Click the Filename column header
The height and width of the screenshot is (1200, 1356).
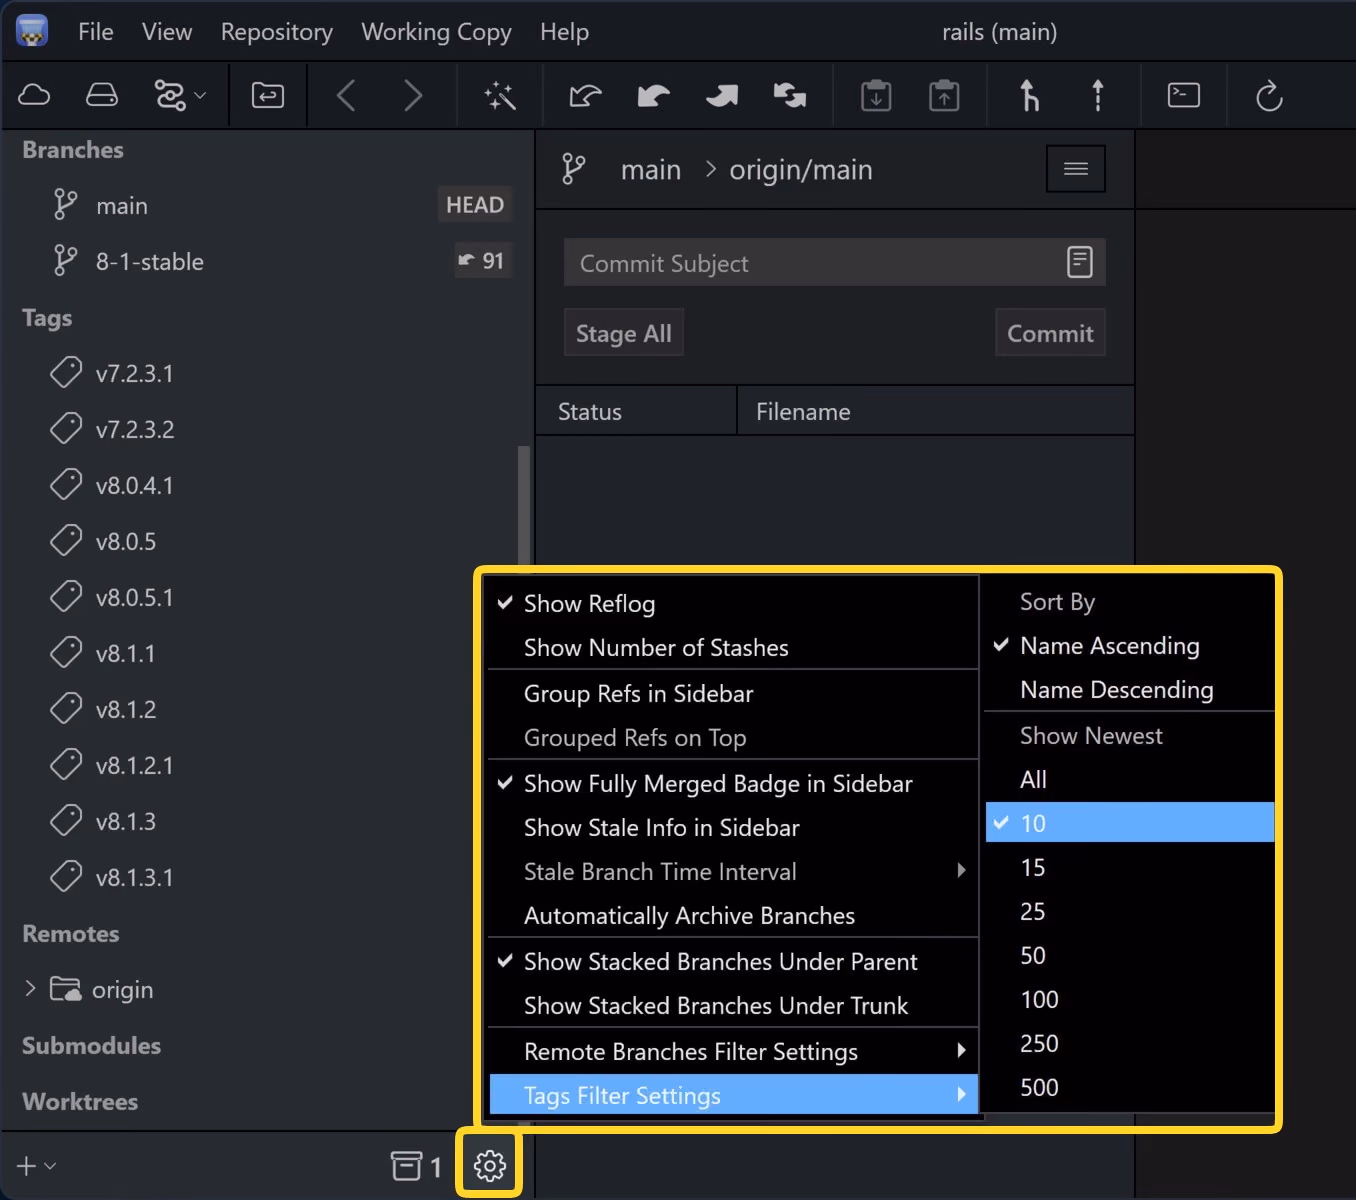coord(935,412)
